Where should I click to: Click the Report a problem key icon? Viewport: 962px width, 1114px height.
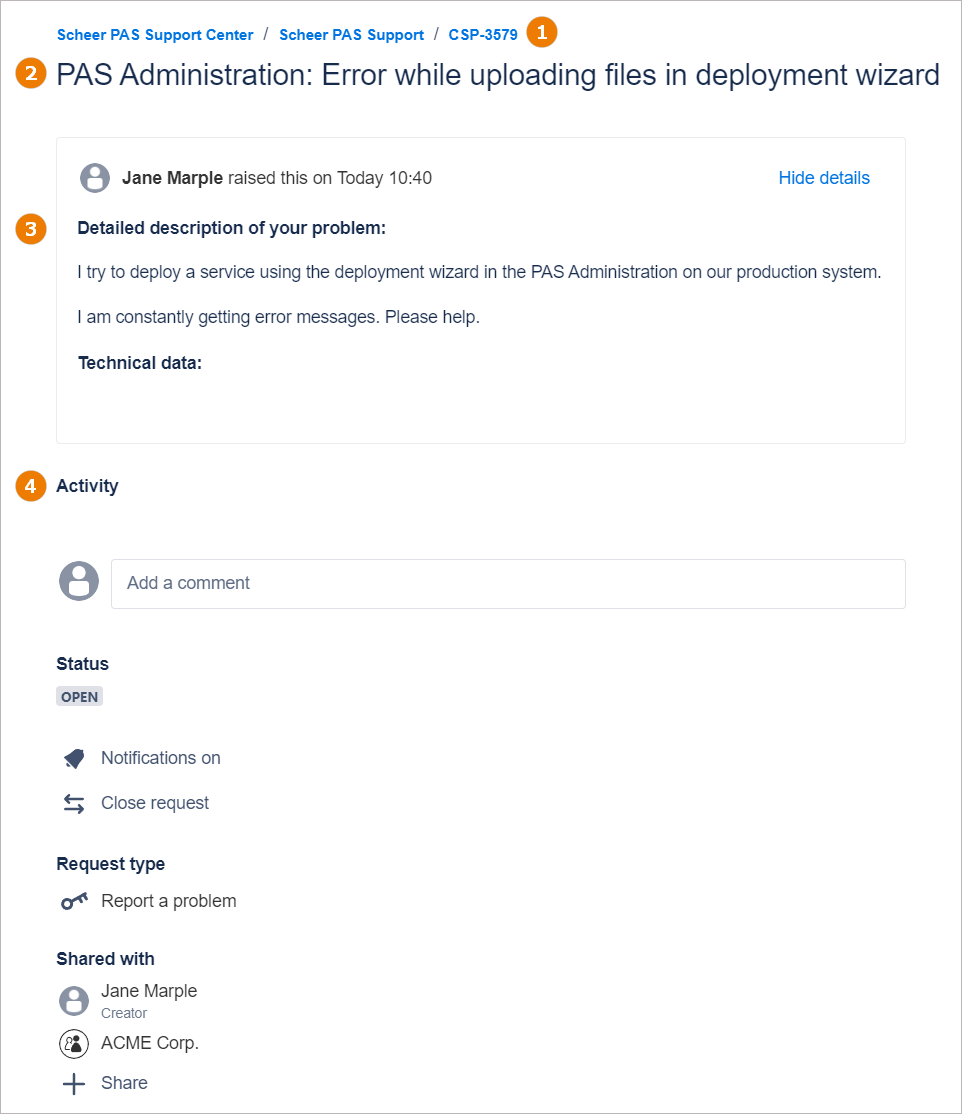74,902
